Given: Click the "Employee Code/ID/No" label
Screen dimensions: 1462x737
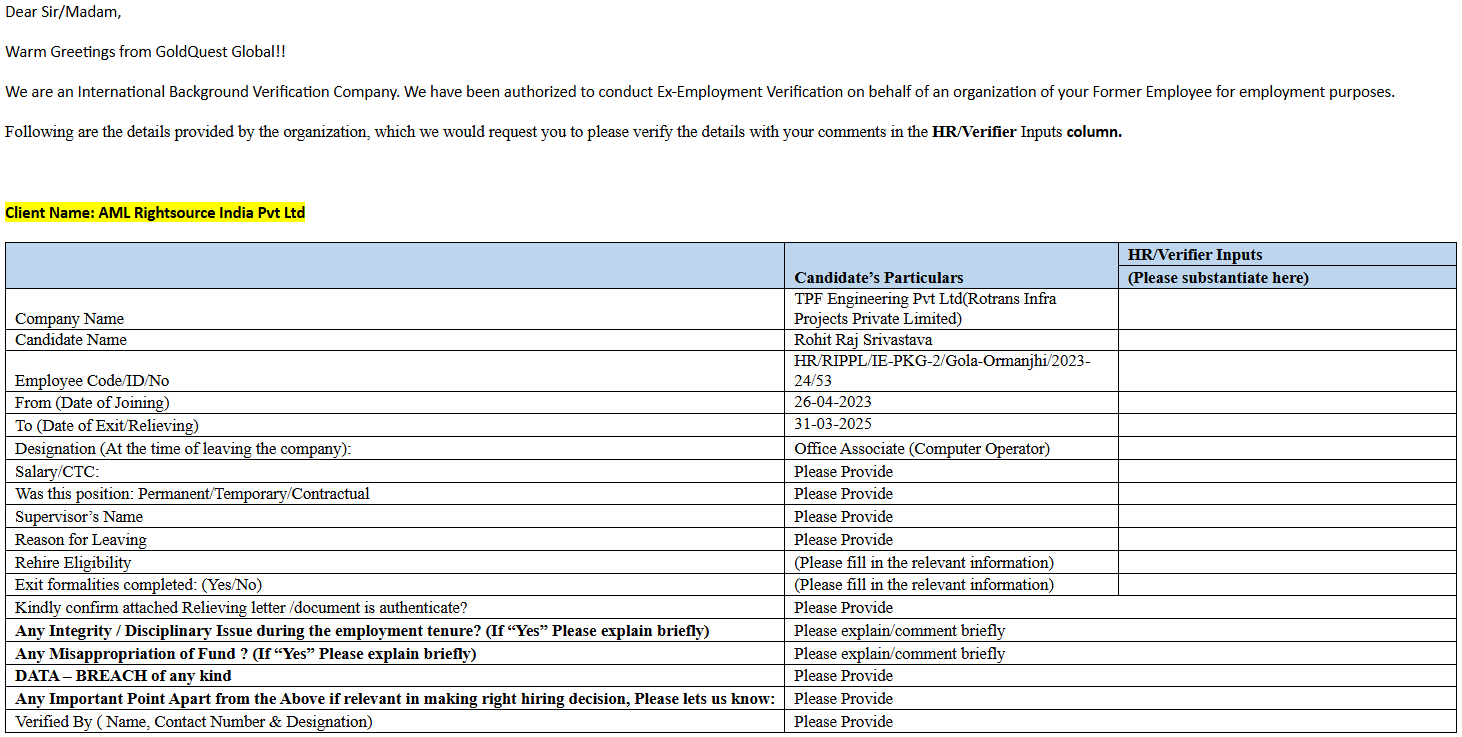Looking at the screenshot, I should 92,381.
